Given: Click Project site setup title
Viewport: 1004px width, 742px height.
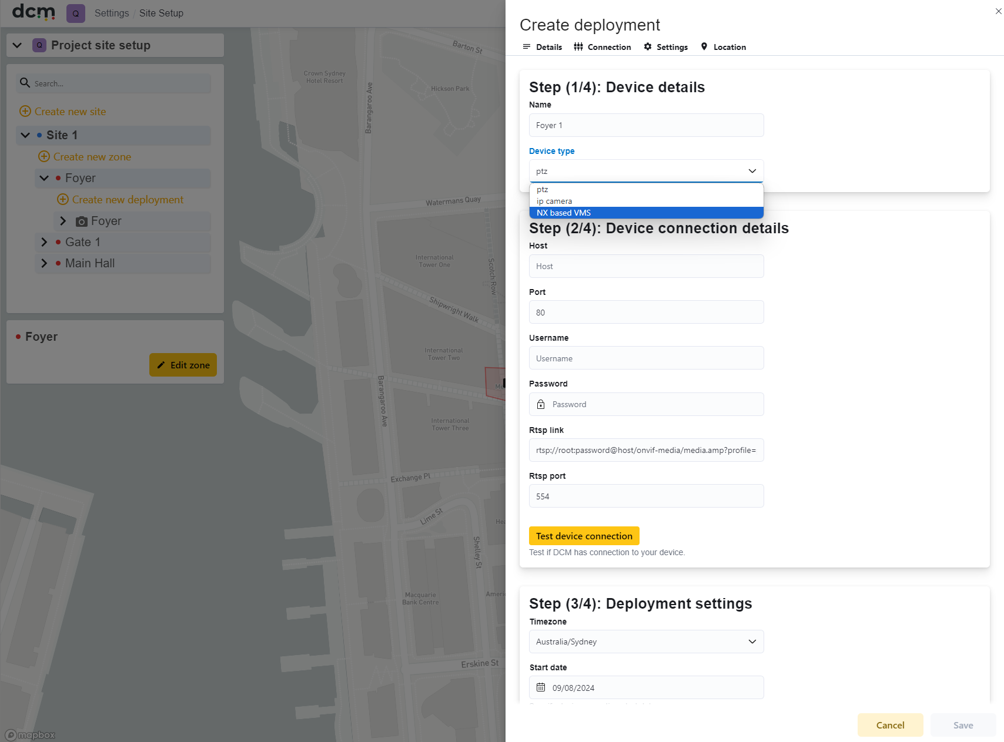Looking at the screenshot, I should (x=101, y=45).
